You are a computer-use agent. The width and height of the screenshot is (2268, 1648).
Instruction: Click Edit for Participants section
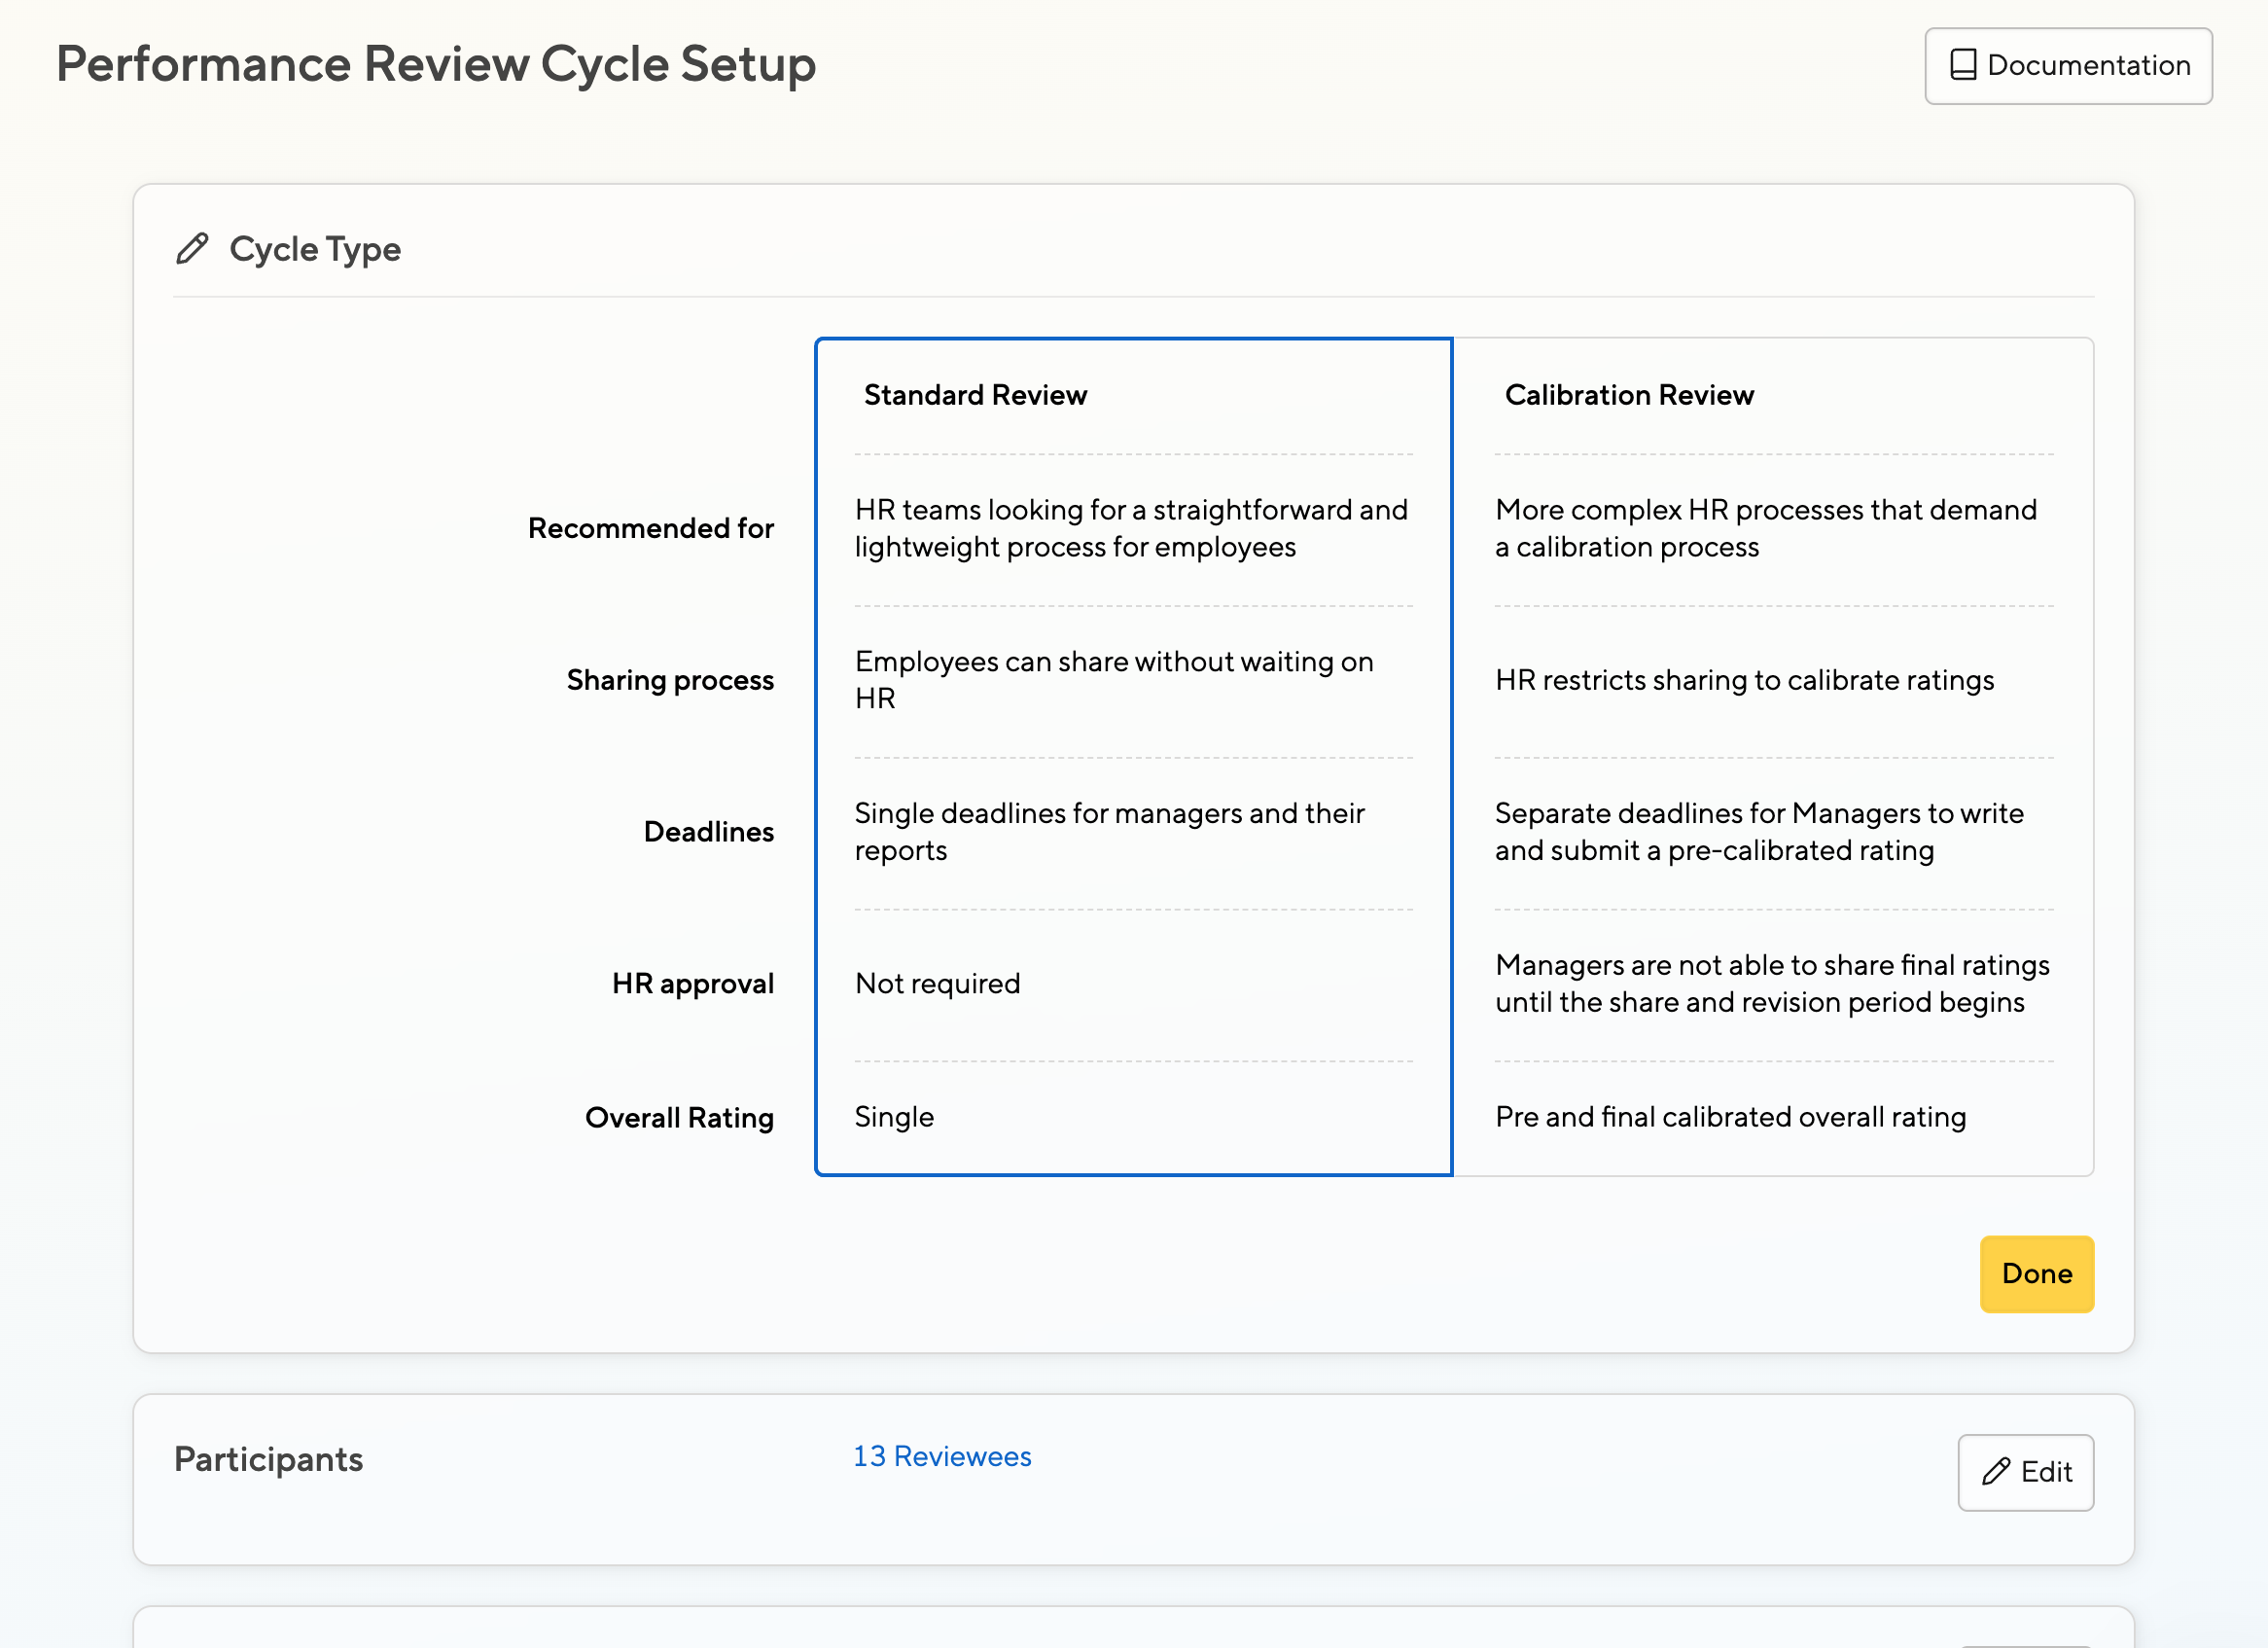[2025, 1471]
